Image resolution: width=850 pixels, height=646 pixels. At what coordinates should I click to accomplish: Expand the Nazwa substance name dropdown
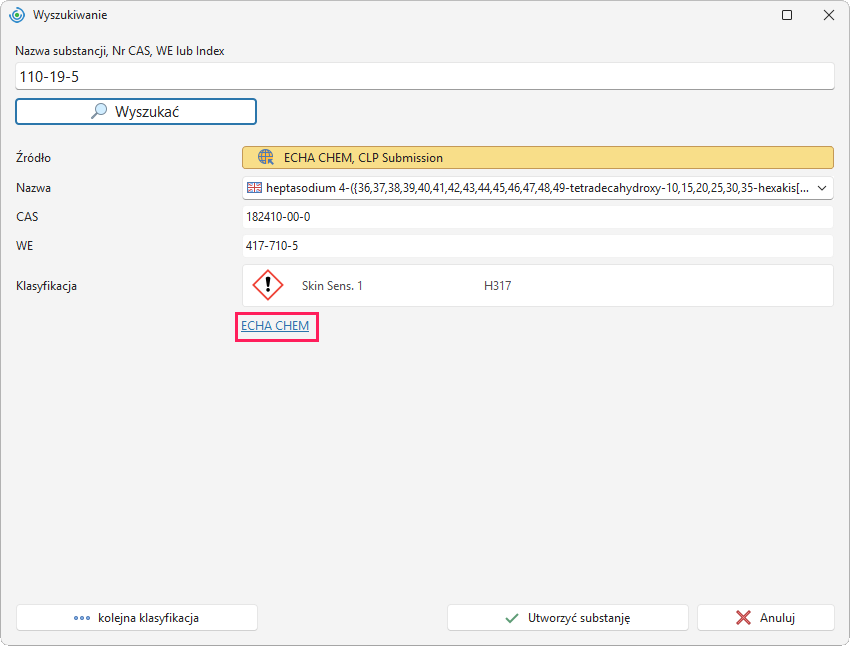tap(822, 188)
